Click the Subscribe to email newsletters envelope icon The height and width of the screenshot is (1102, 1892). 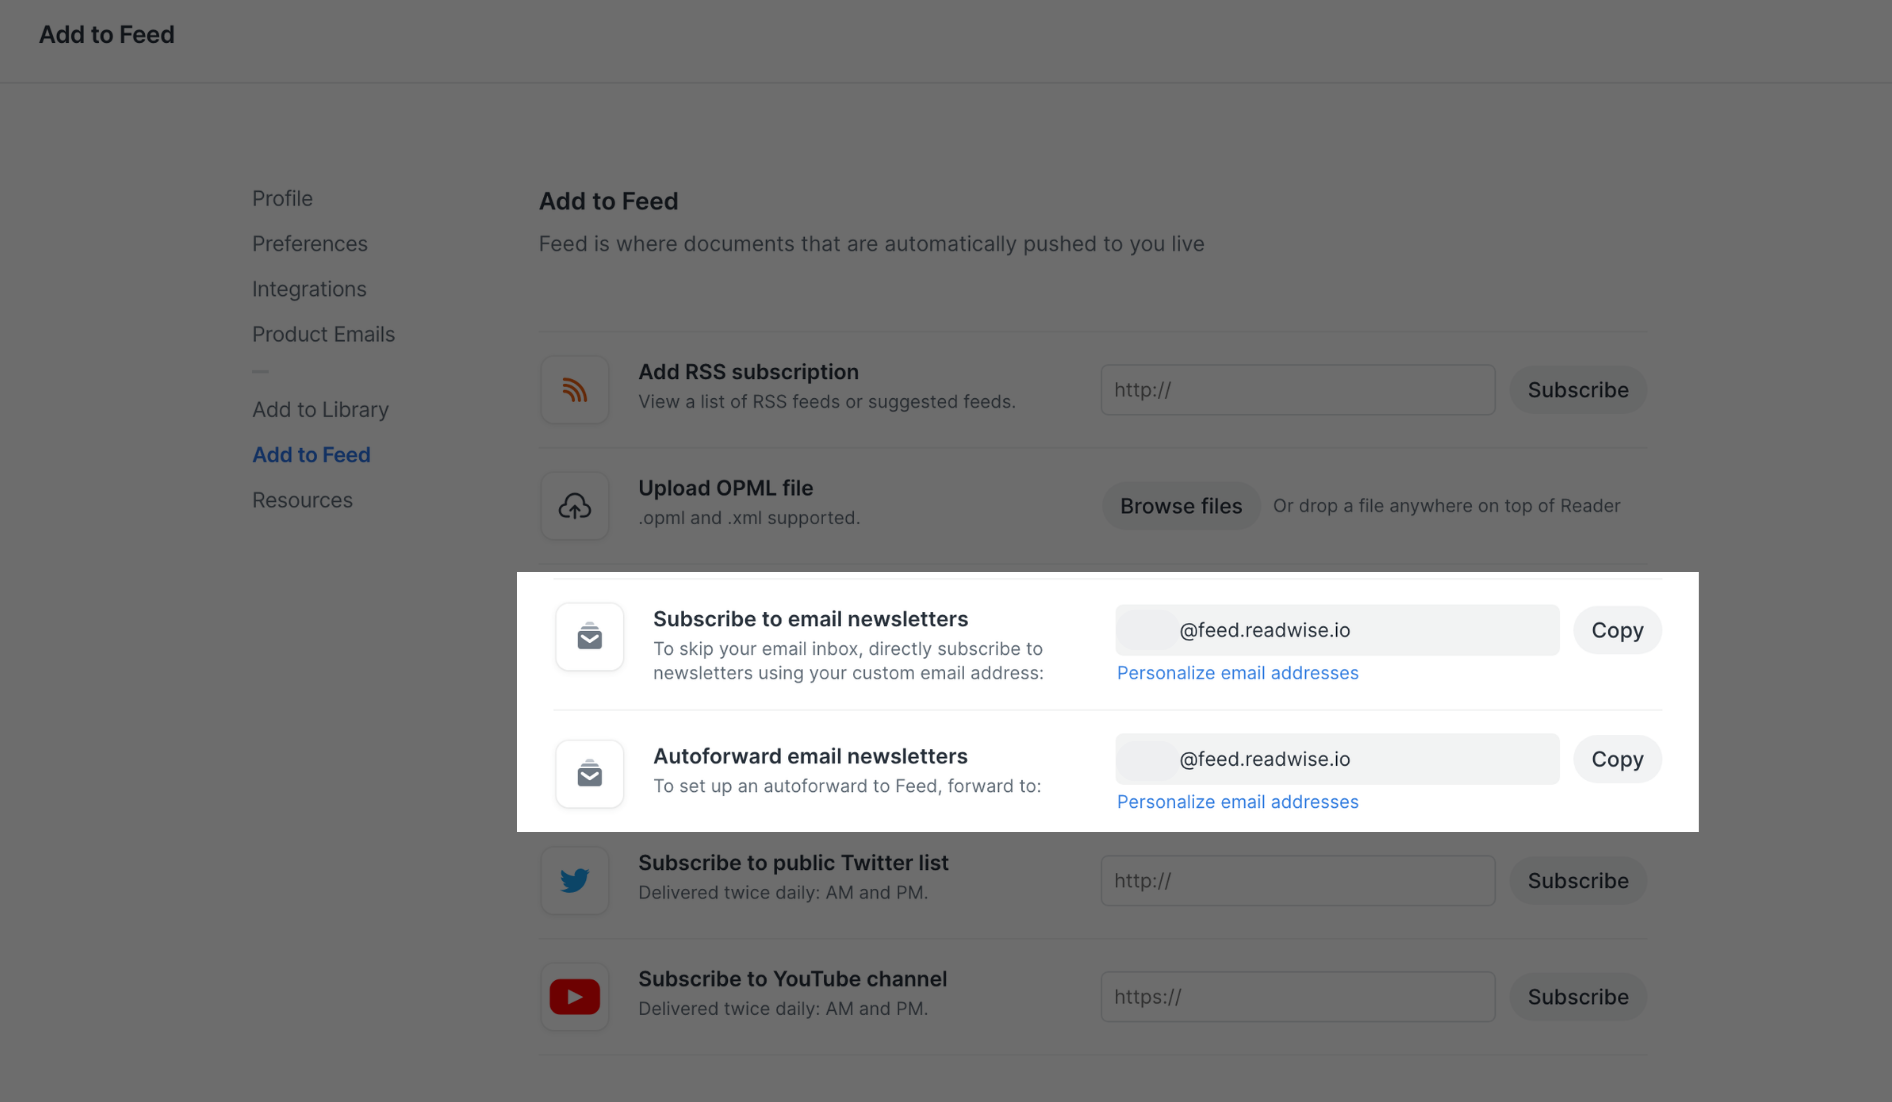coord(589,637)
